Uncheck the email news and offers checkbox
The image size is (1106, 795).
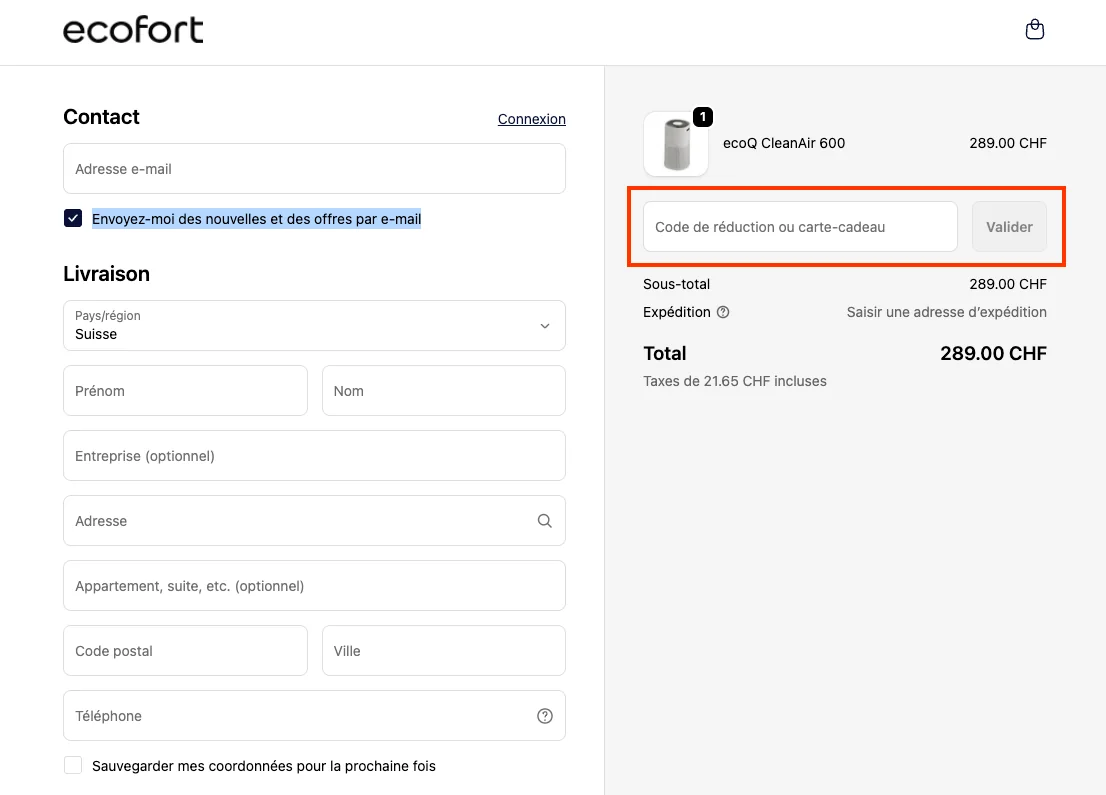pos(72,217)
